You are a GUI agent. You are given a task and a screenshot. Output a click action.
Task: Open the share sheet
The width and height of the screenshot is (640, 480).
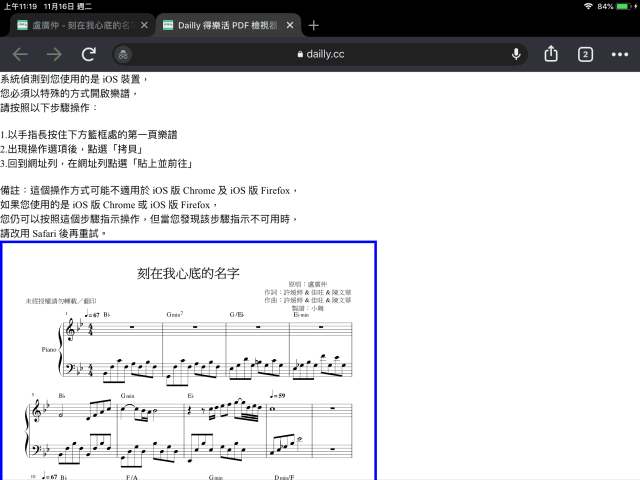coord(551,54)
